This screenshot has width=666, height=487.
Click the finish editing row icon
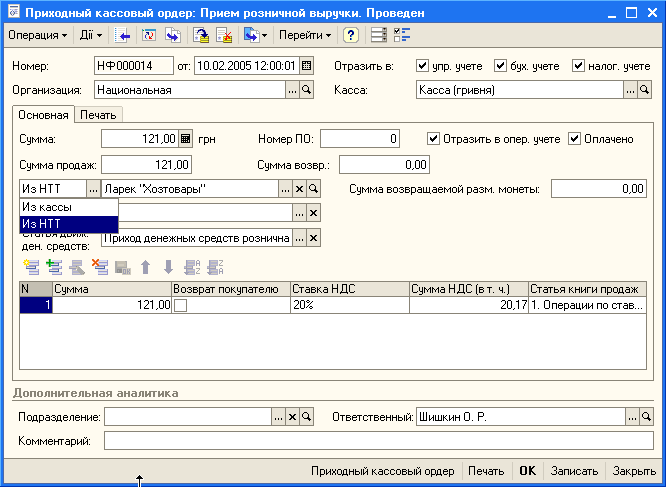click(x=123, y=267)
